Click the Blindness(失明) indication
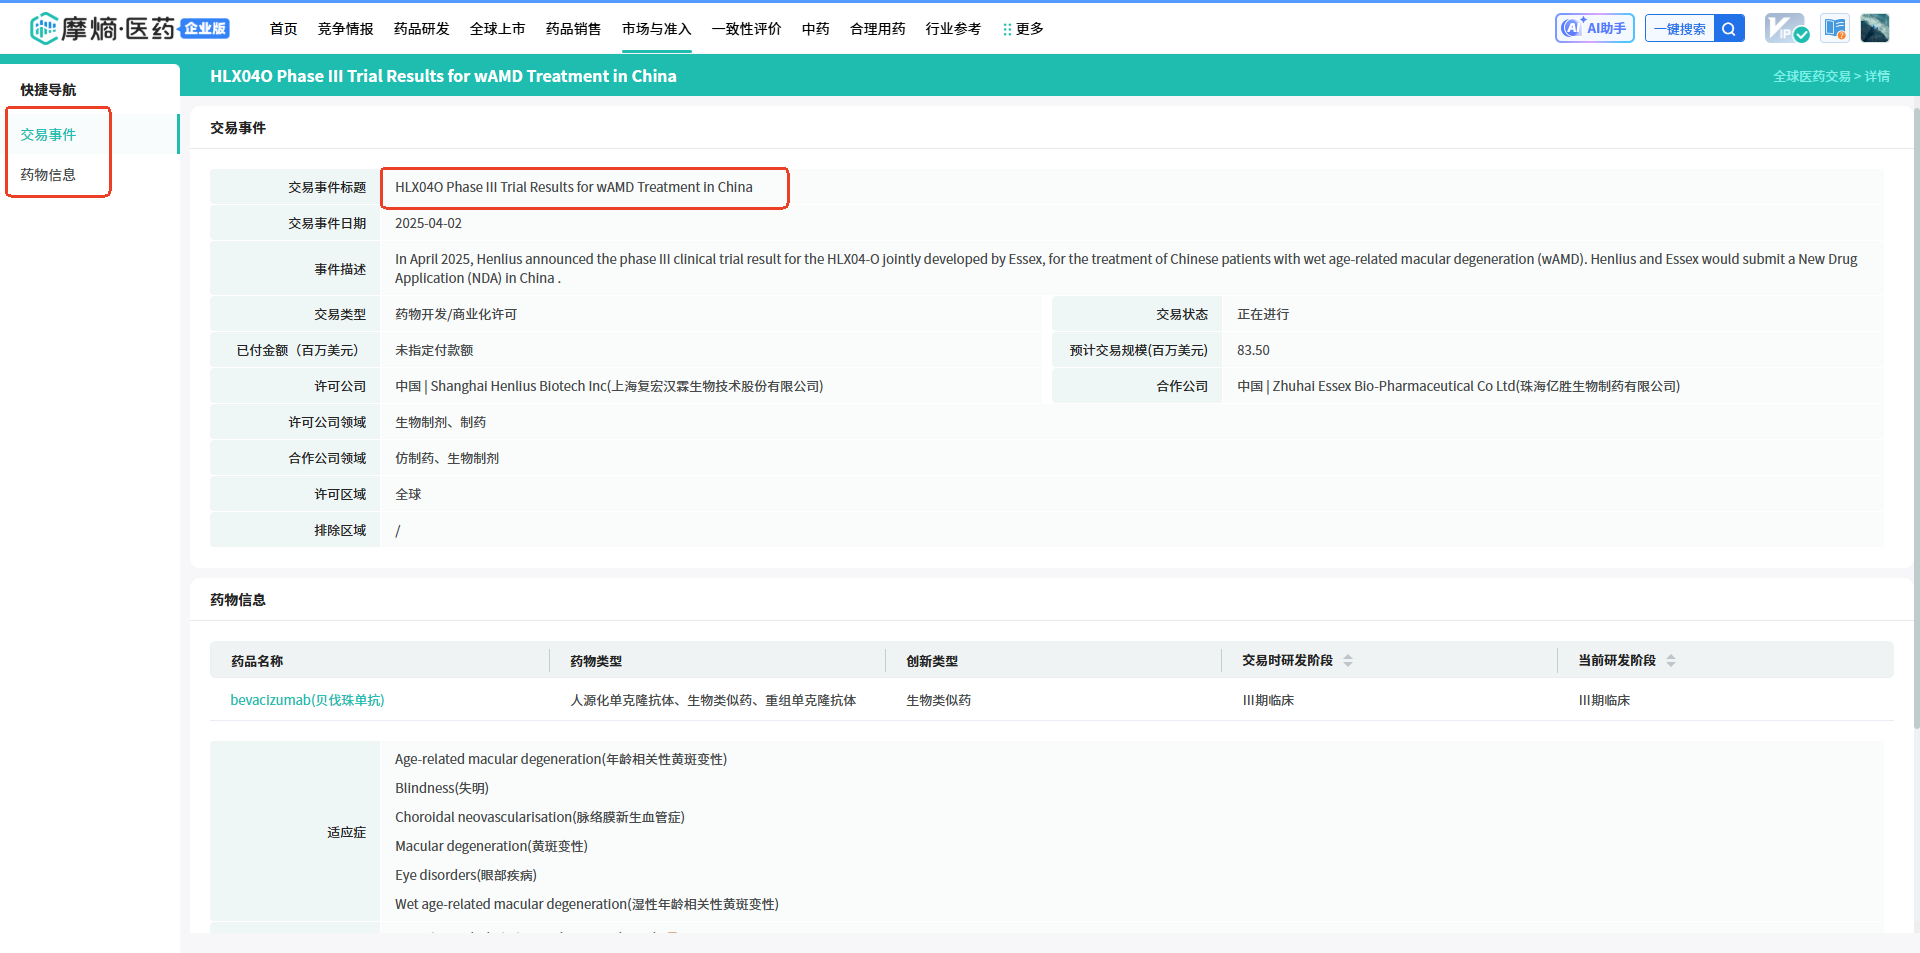1920x953 pixels. pyautogui.click(x=442, y=788)
